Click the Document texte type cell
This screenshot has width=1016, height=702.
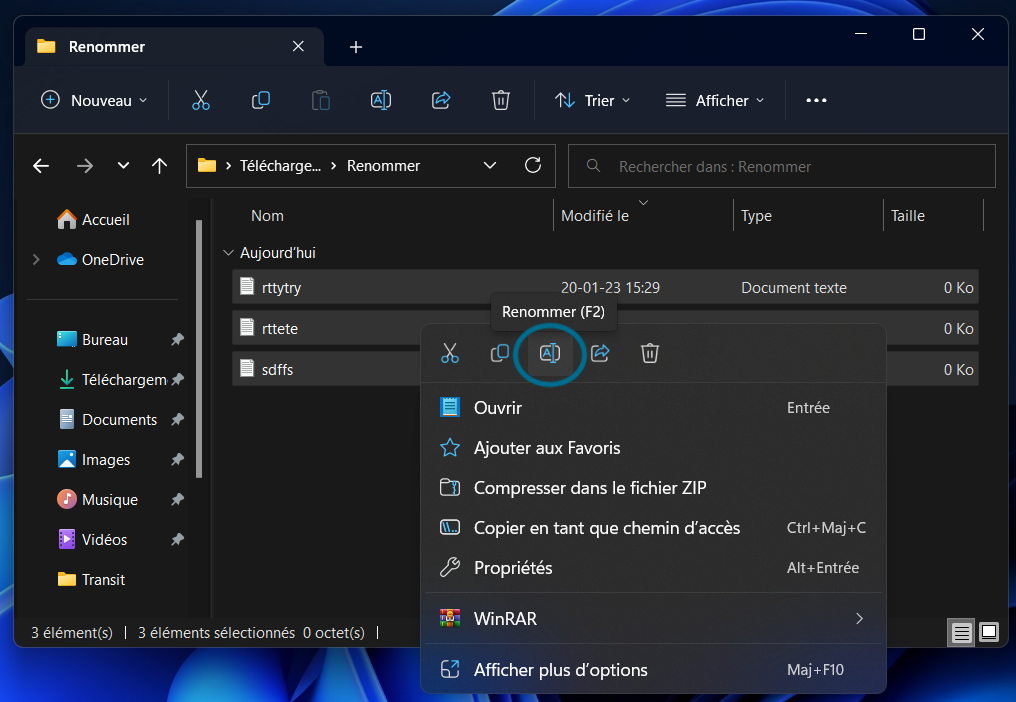pyautogui.click(x=794, y=287)
